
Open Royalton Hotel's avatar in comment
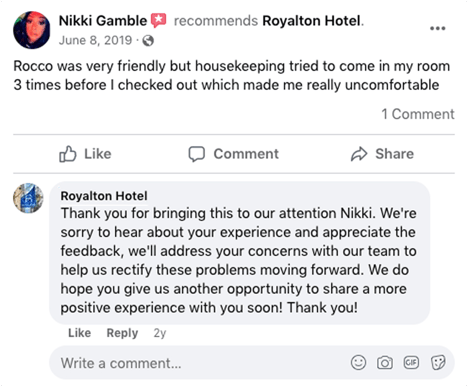pos(28,198)
